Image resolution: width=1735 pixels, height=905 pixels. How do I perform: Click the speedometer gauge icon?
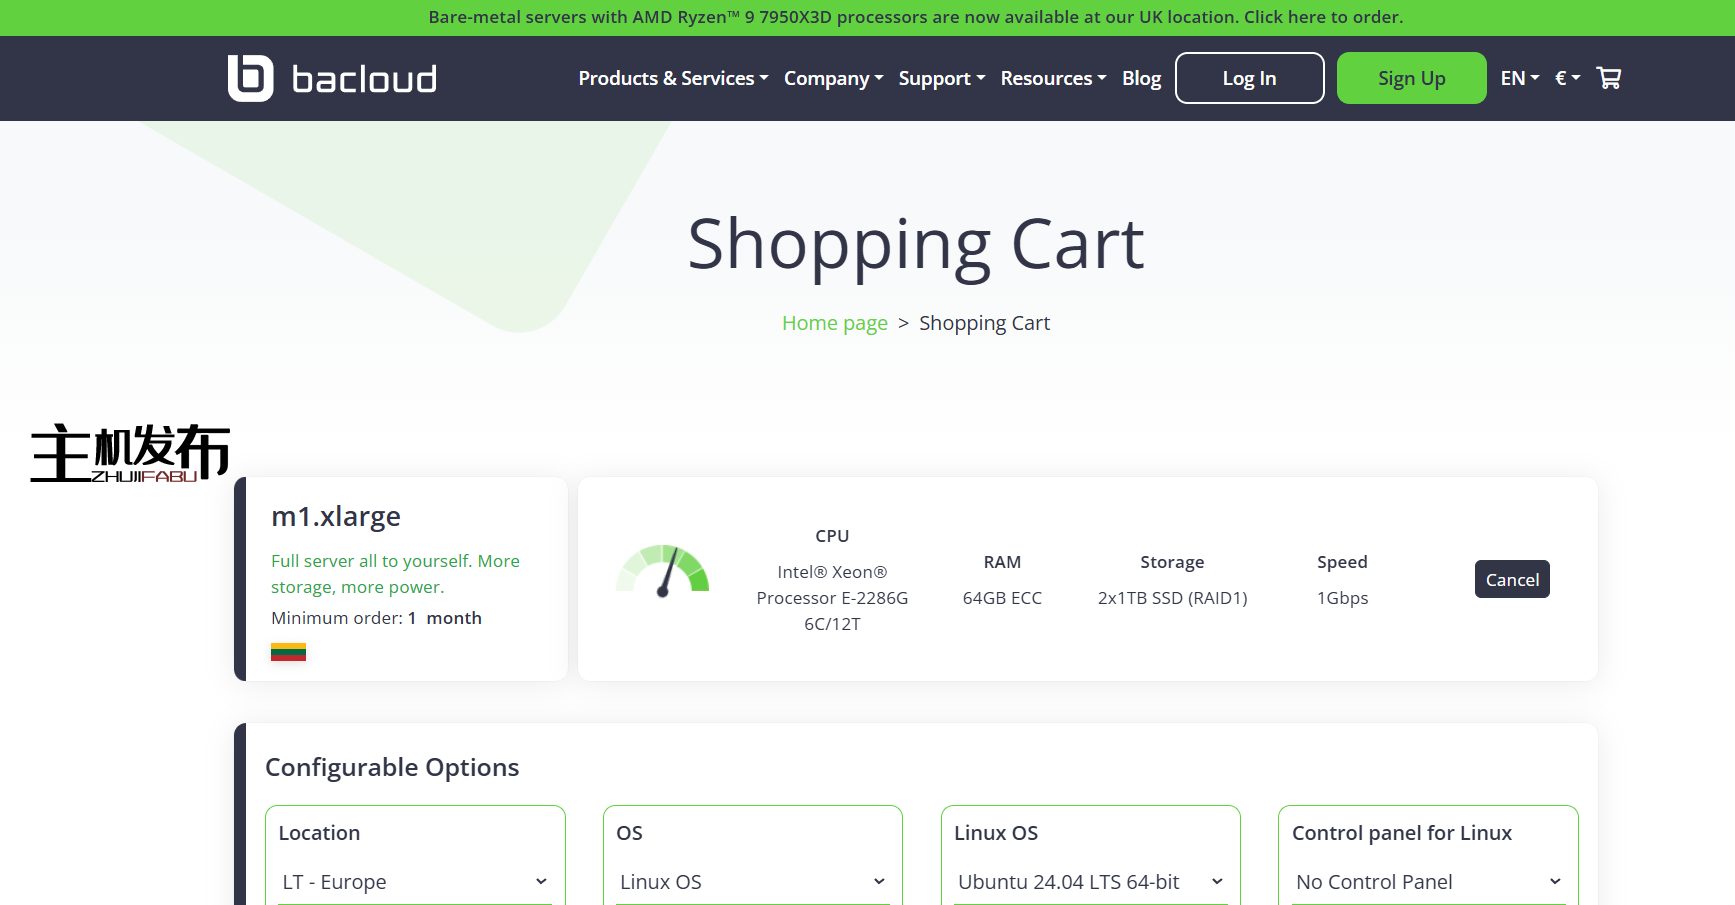tap(662, 571)
